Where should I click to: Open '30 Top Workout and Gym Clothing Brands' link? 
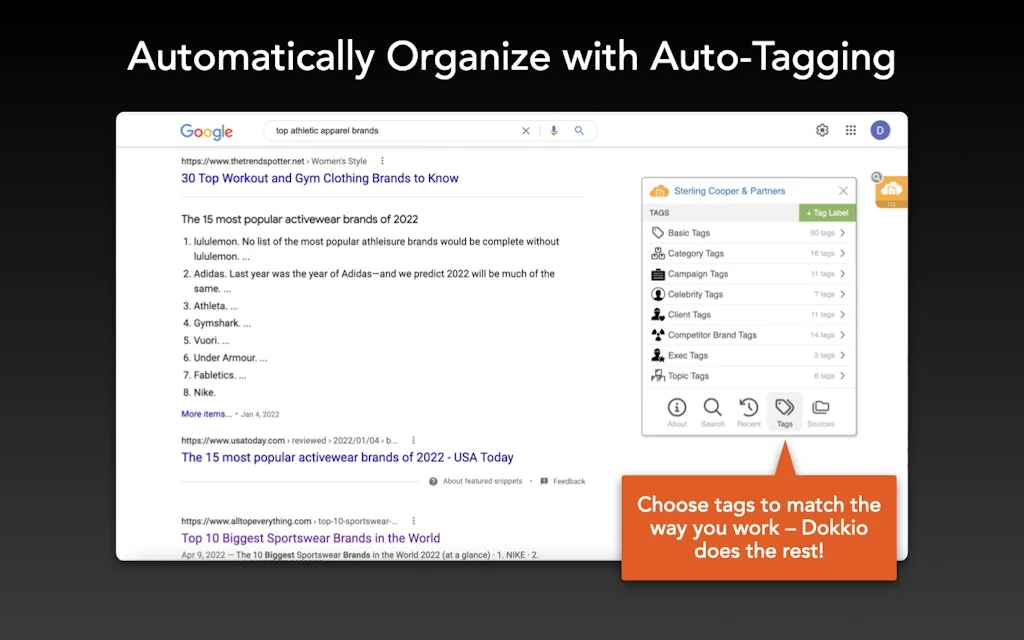320,178
